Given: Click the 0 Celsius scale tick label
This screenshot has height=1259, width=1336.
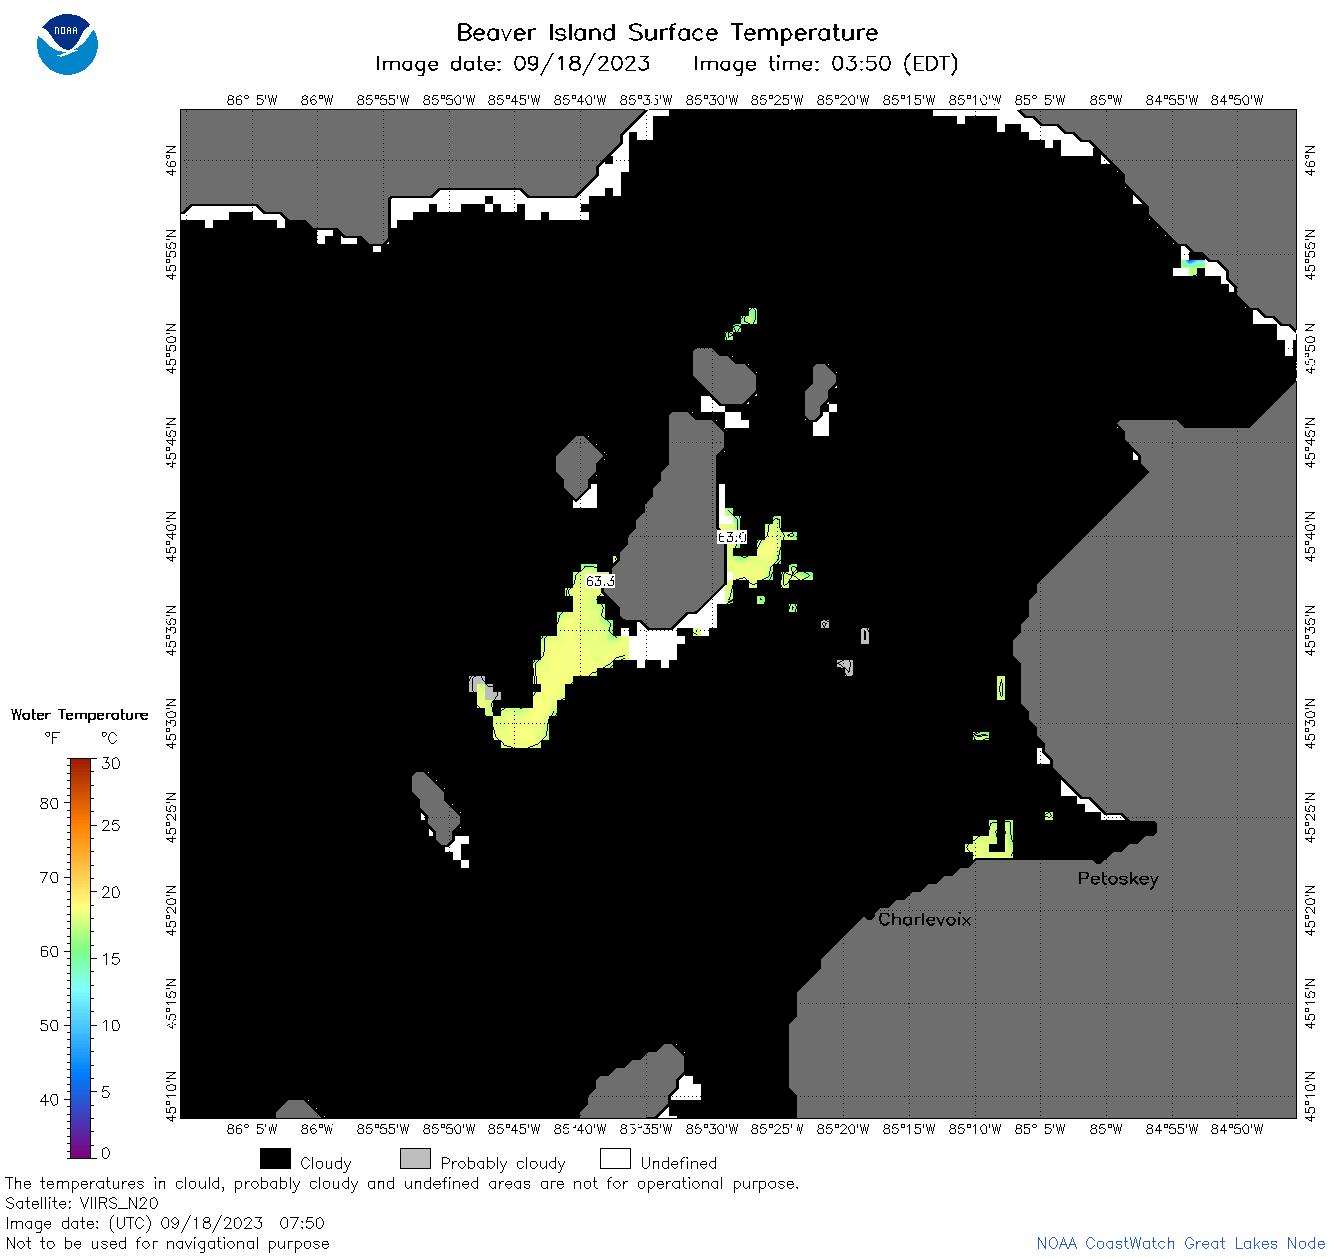Looking at the screenshot, I should (107, 1153).
